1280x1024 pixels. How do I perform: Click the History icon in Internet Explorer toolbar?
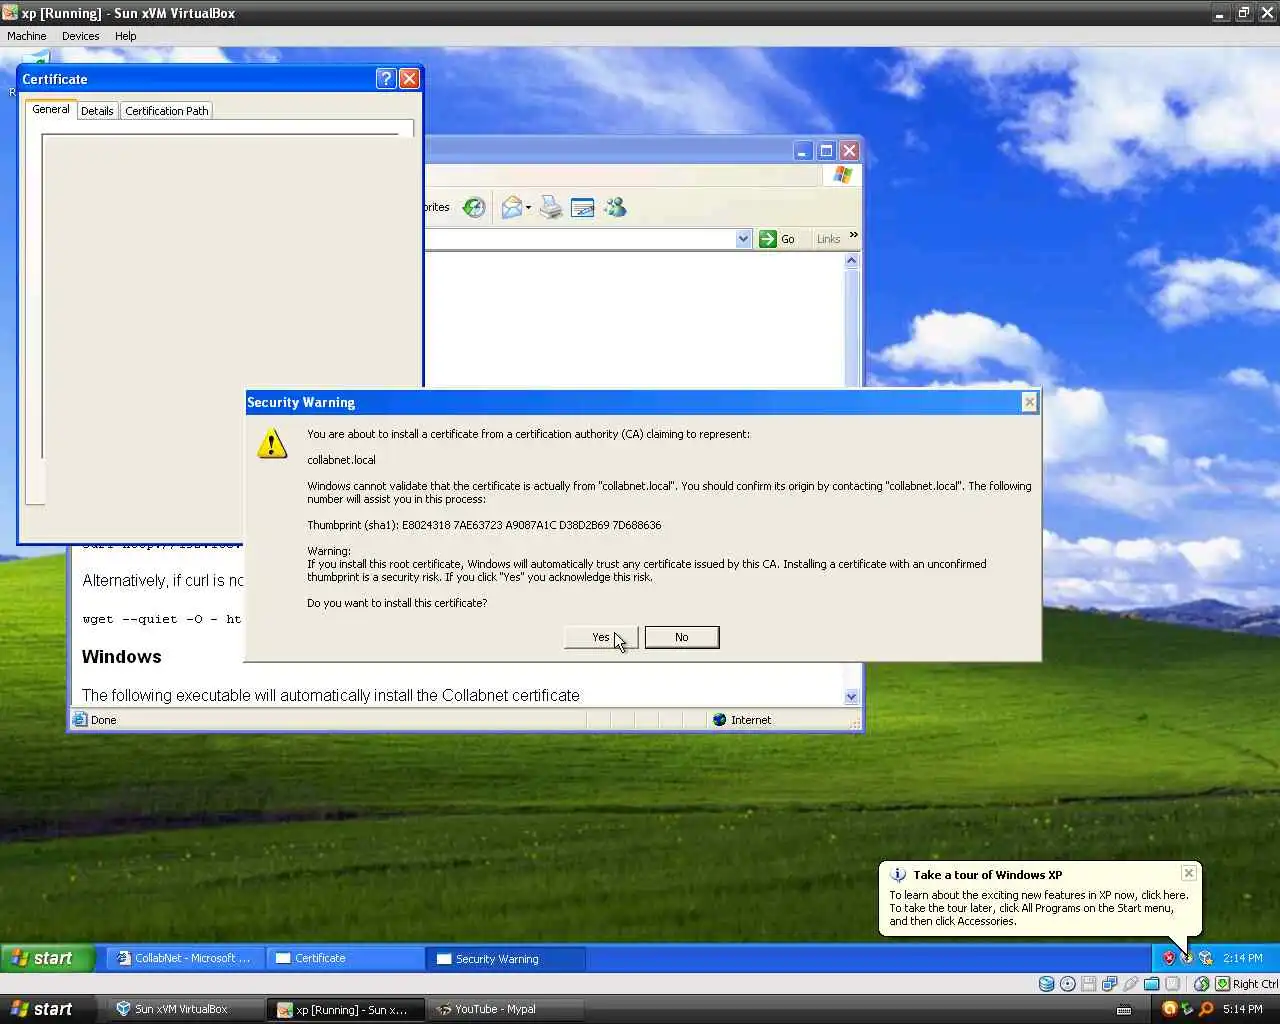coord(474,207)
